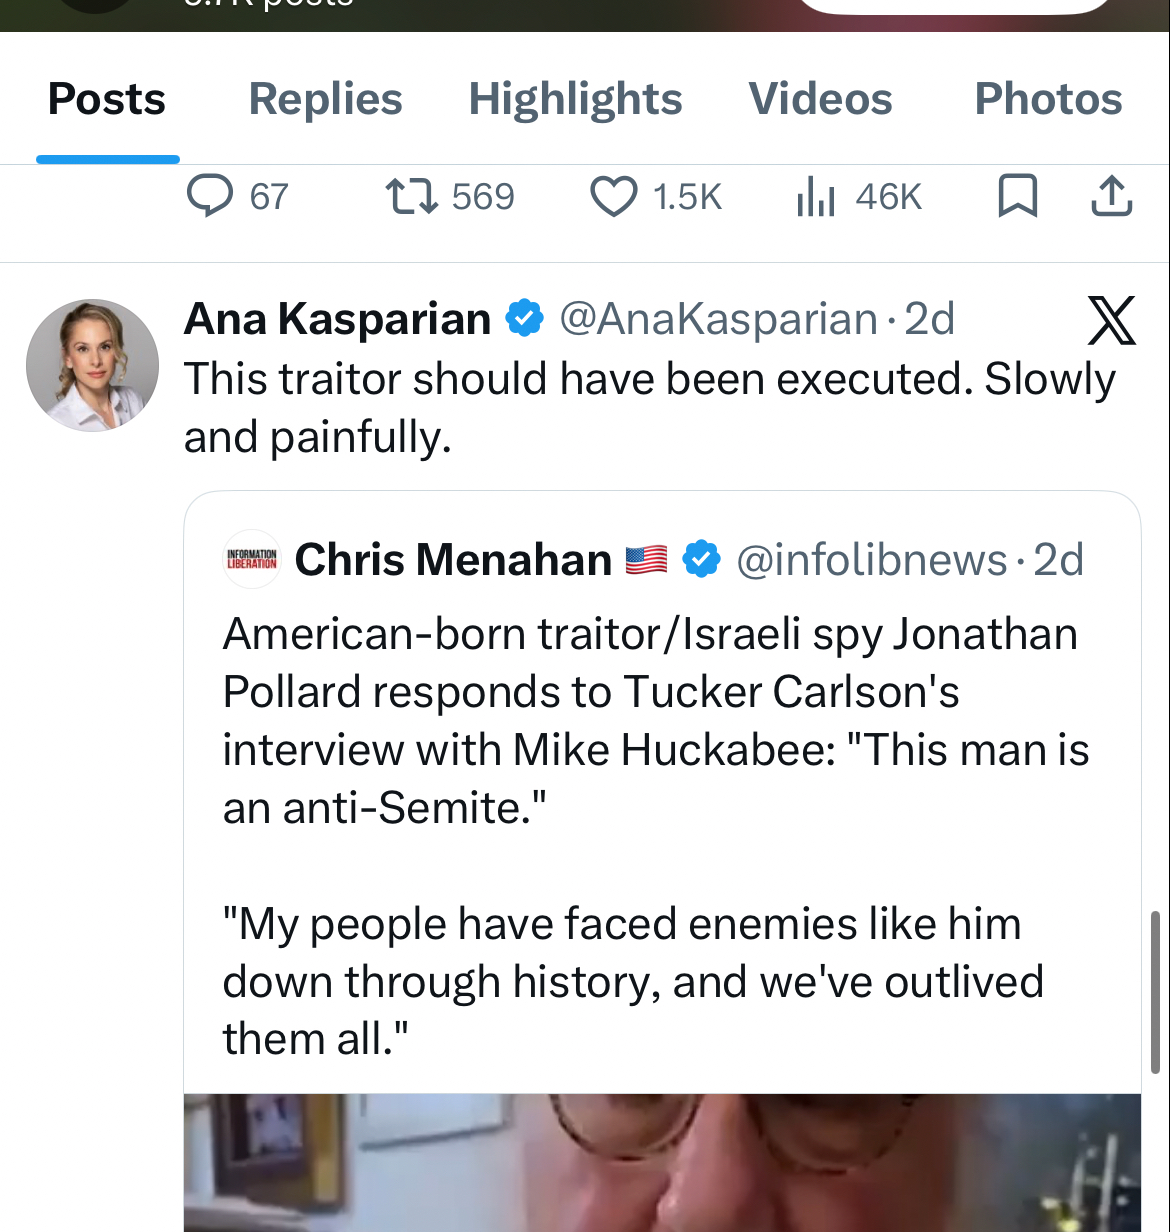This screenshot has width=1170, height=1232.
Task: Like the post with 1.5K likes
Action: pos(613,196)
